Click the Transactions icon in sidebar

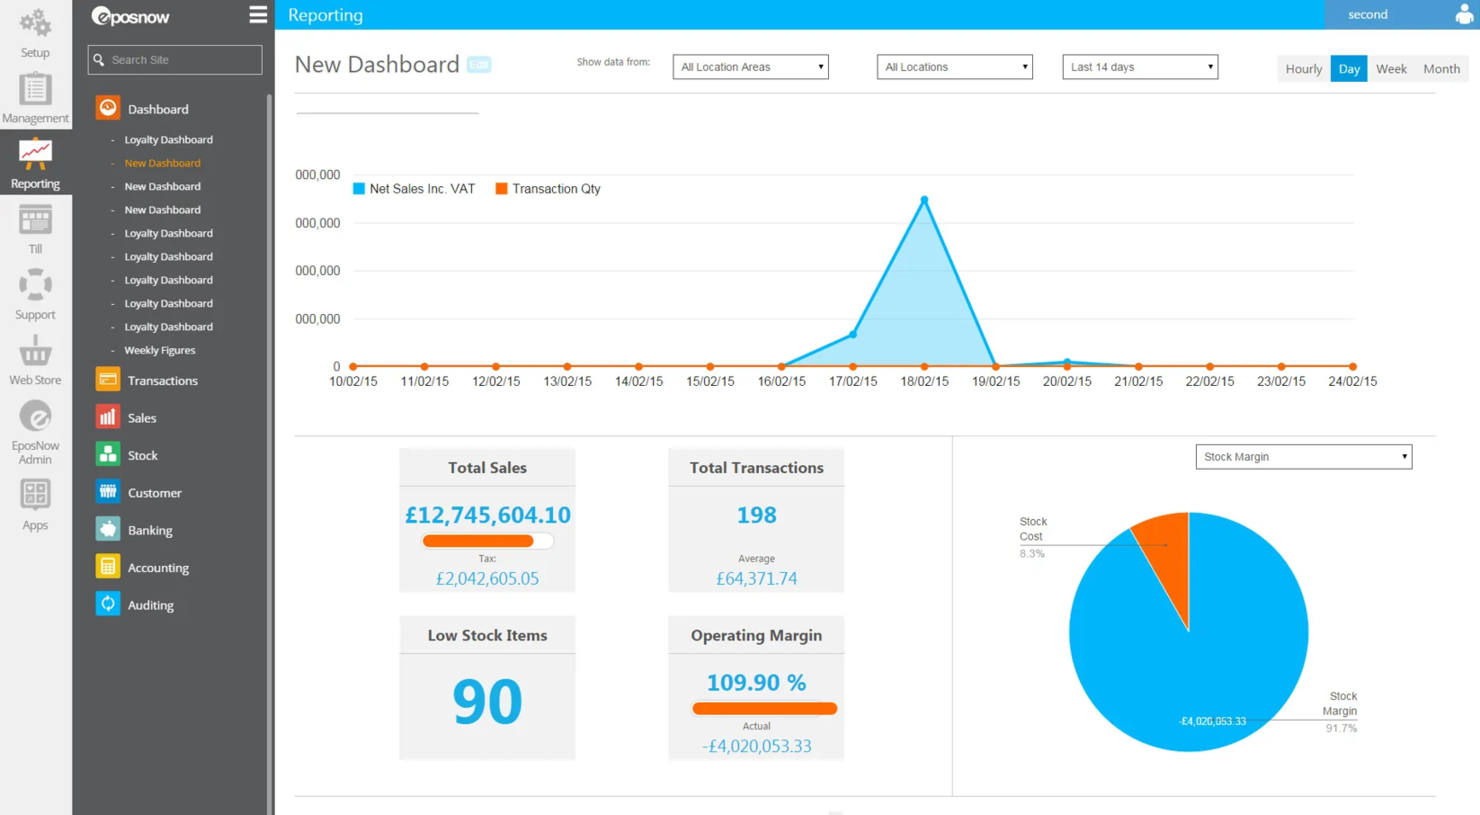[107, 380]
